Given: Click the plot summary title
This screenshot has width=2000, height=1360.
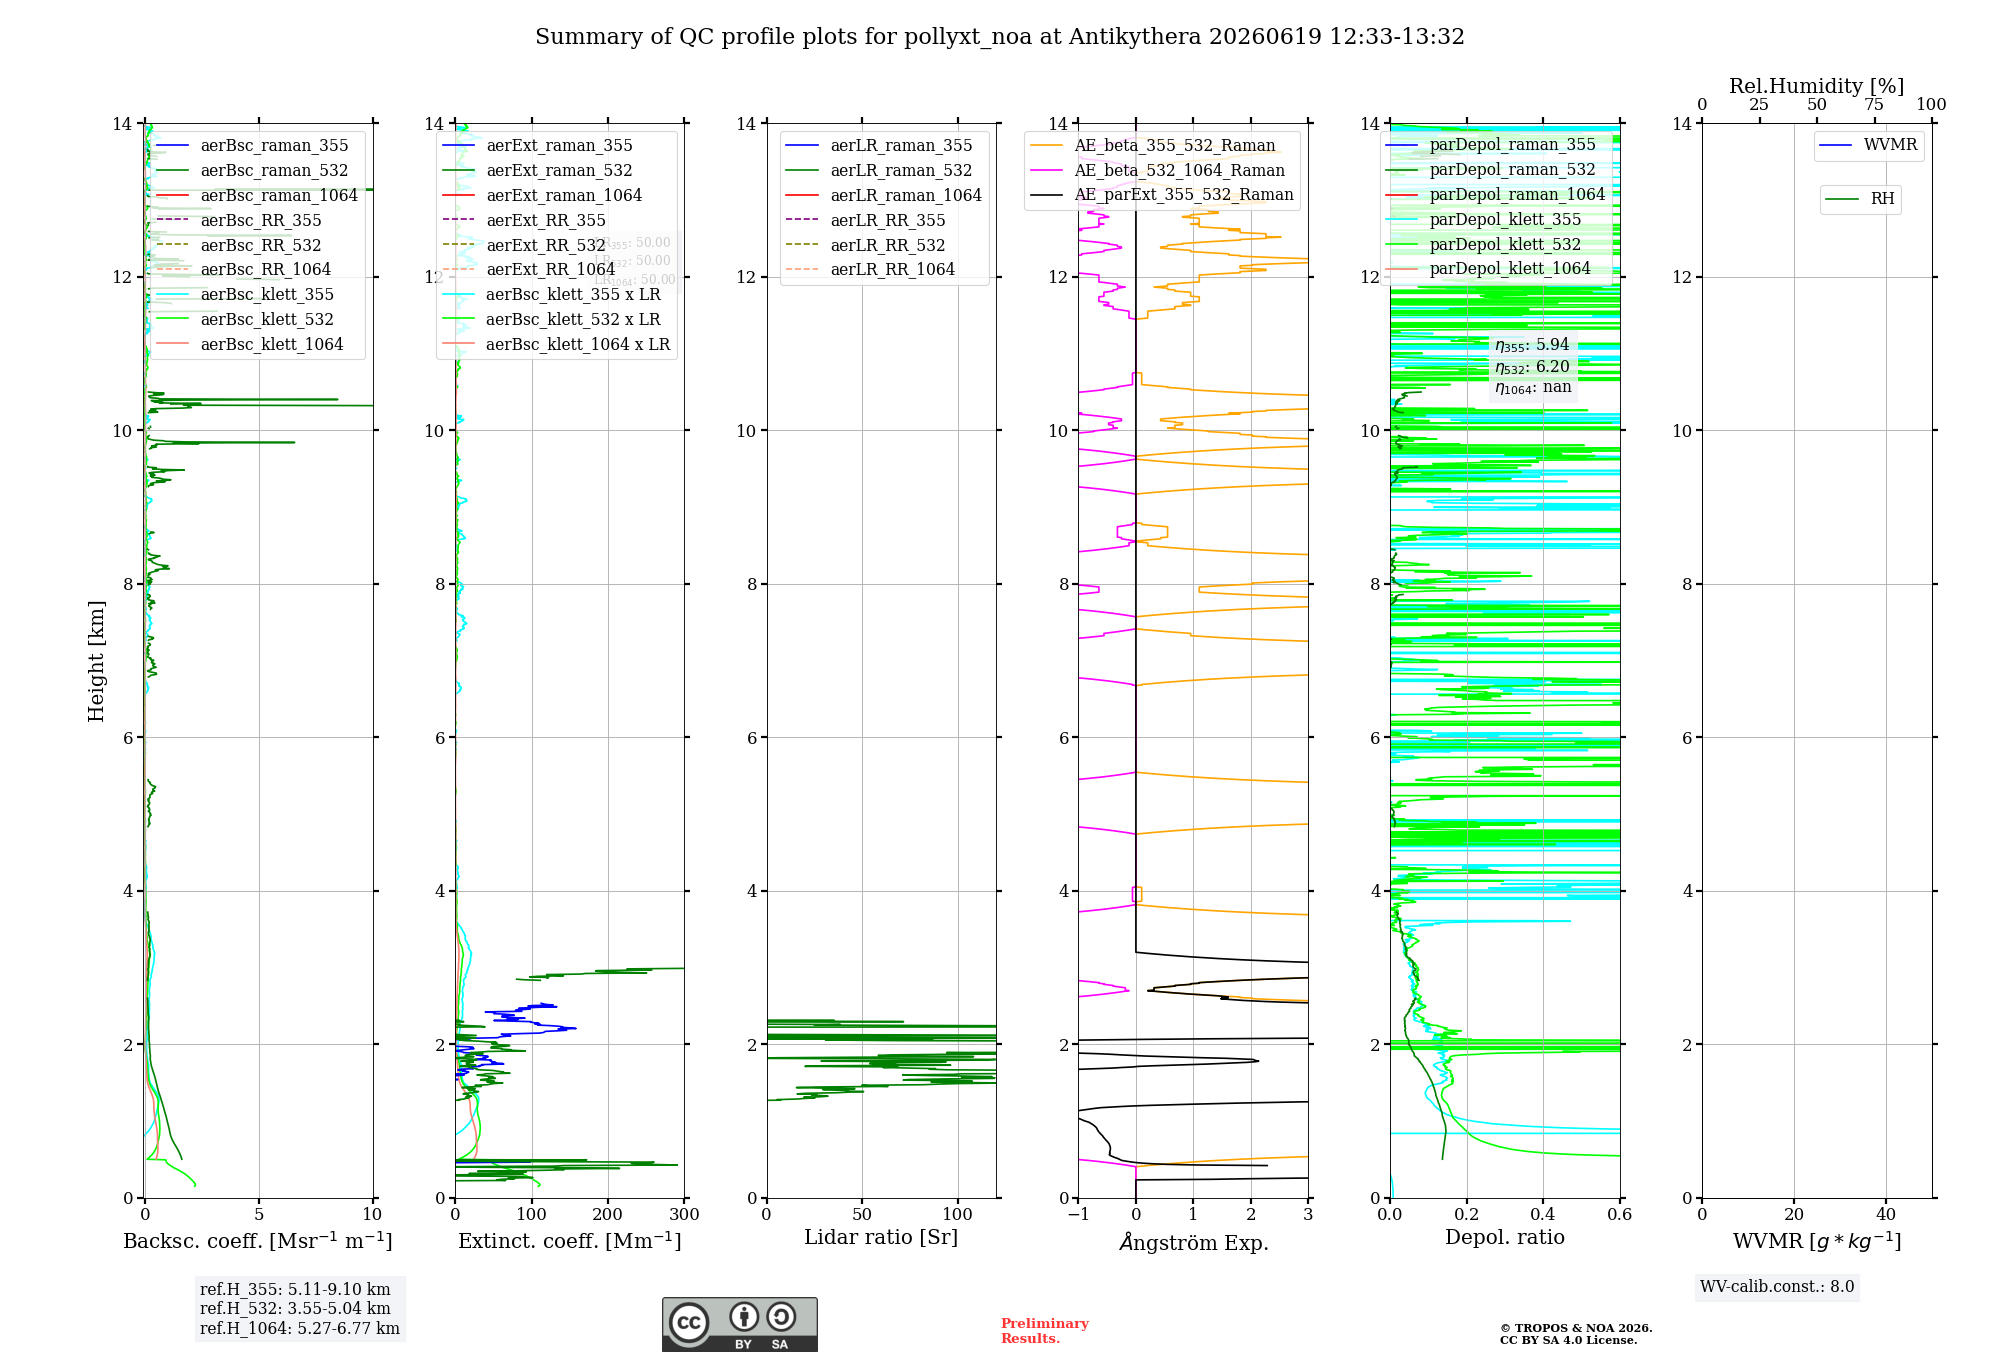Looking at the screenshot, I should pyautogui.click(x=1000, y=37).
